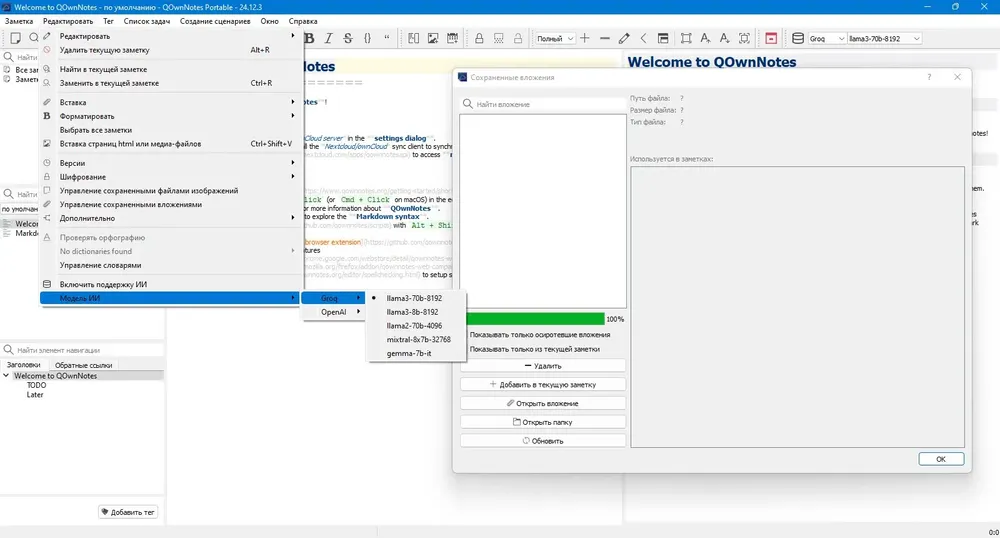1000x538 pixels.
Task: Click the left angle bracket toolbar icon
Action: pyautogui.click(x=643, y=38)
